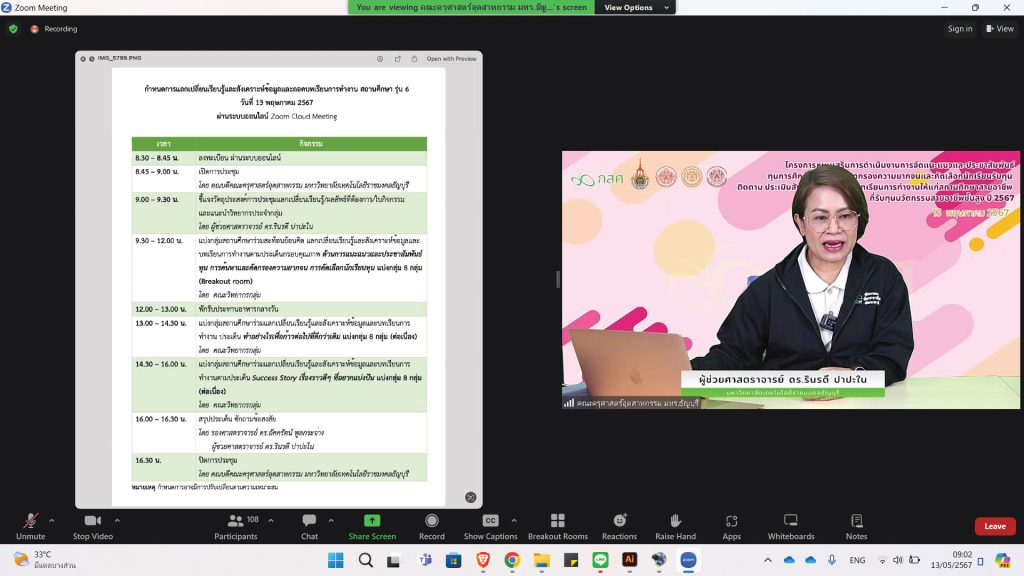Click the View layout button

click(1000, 29)
